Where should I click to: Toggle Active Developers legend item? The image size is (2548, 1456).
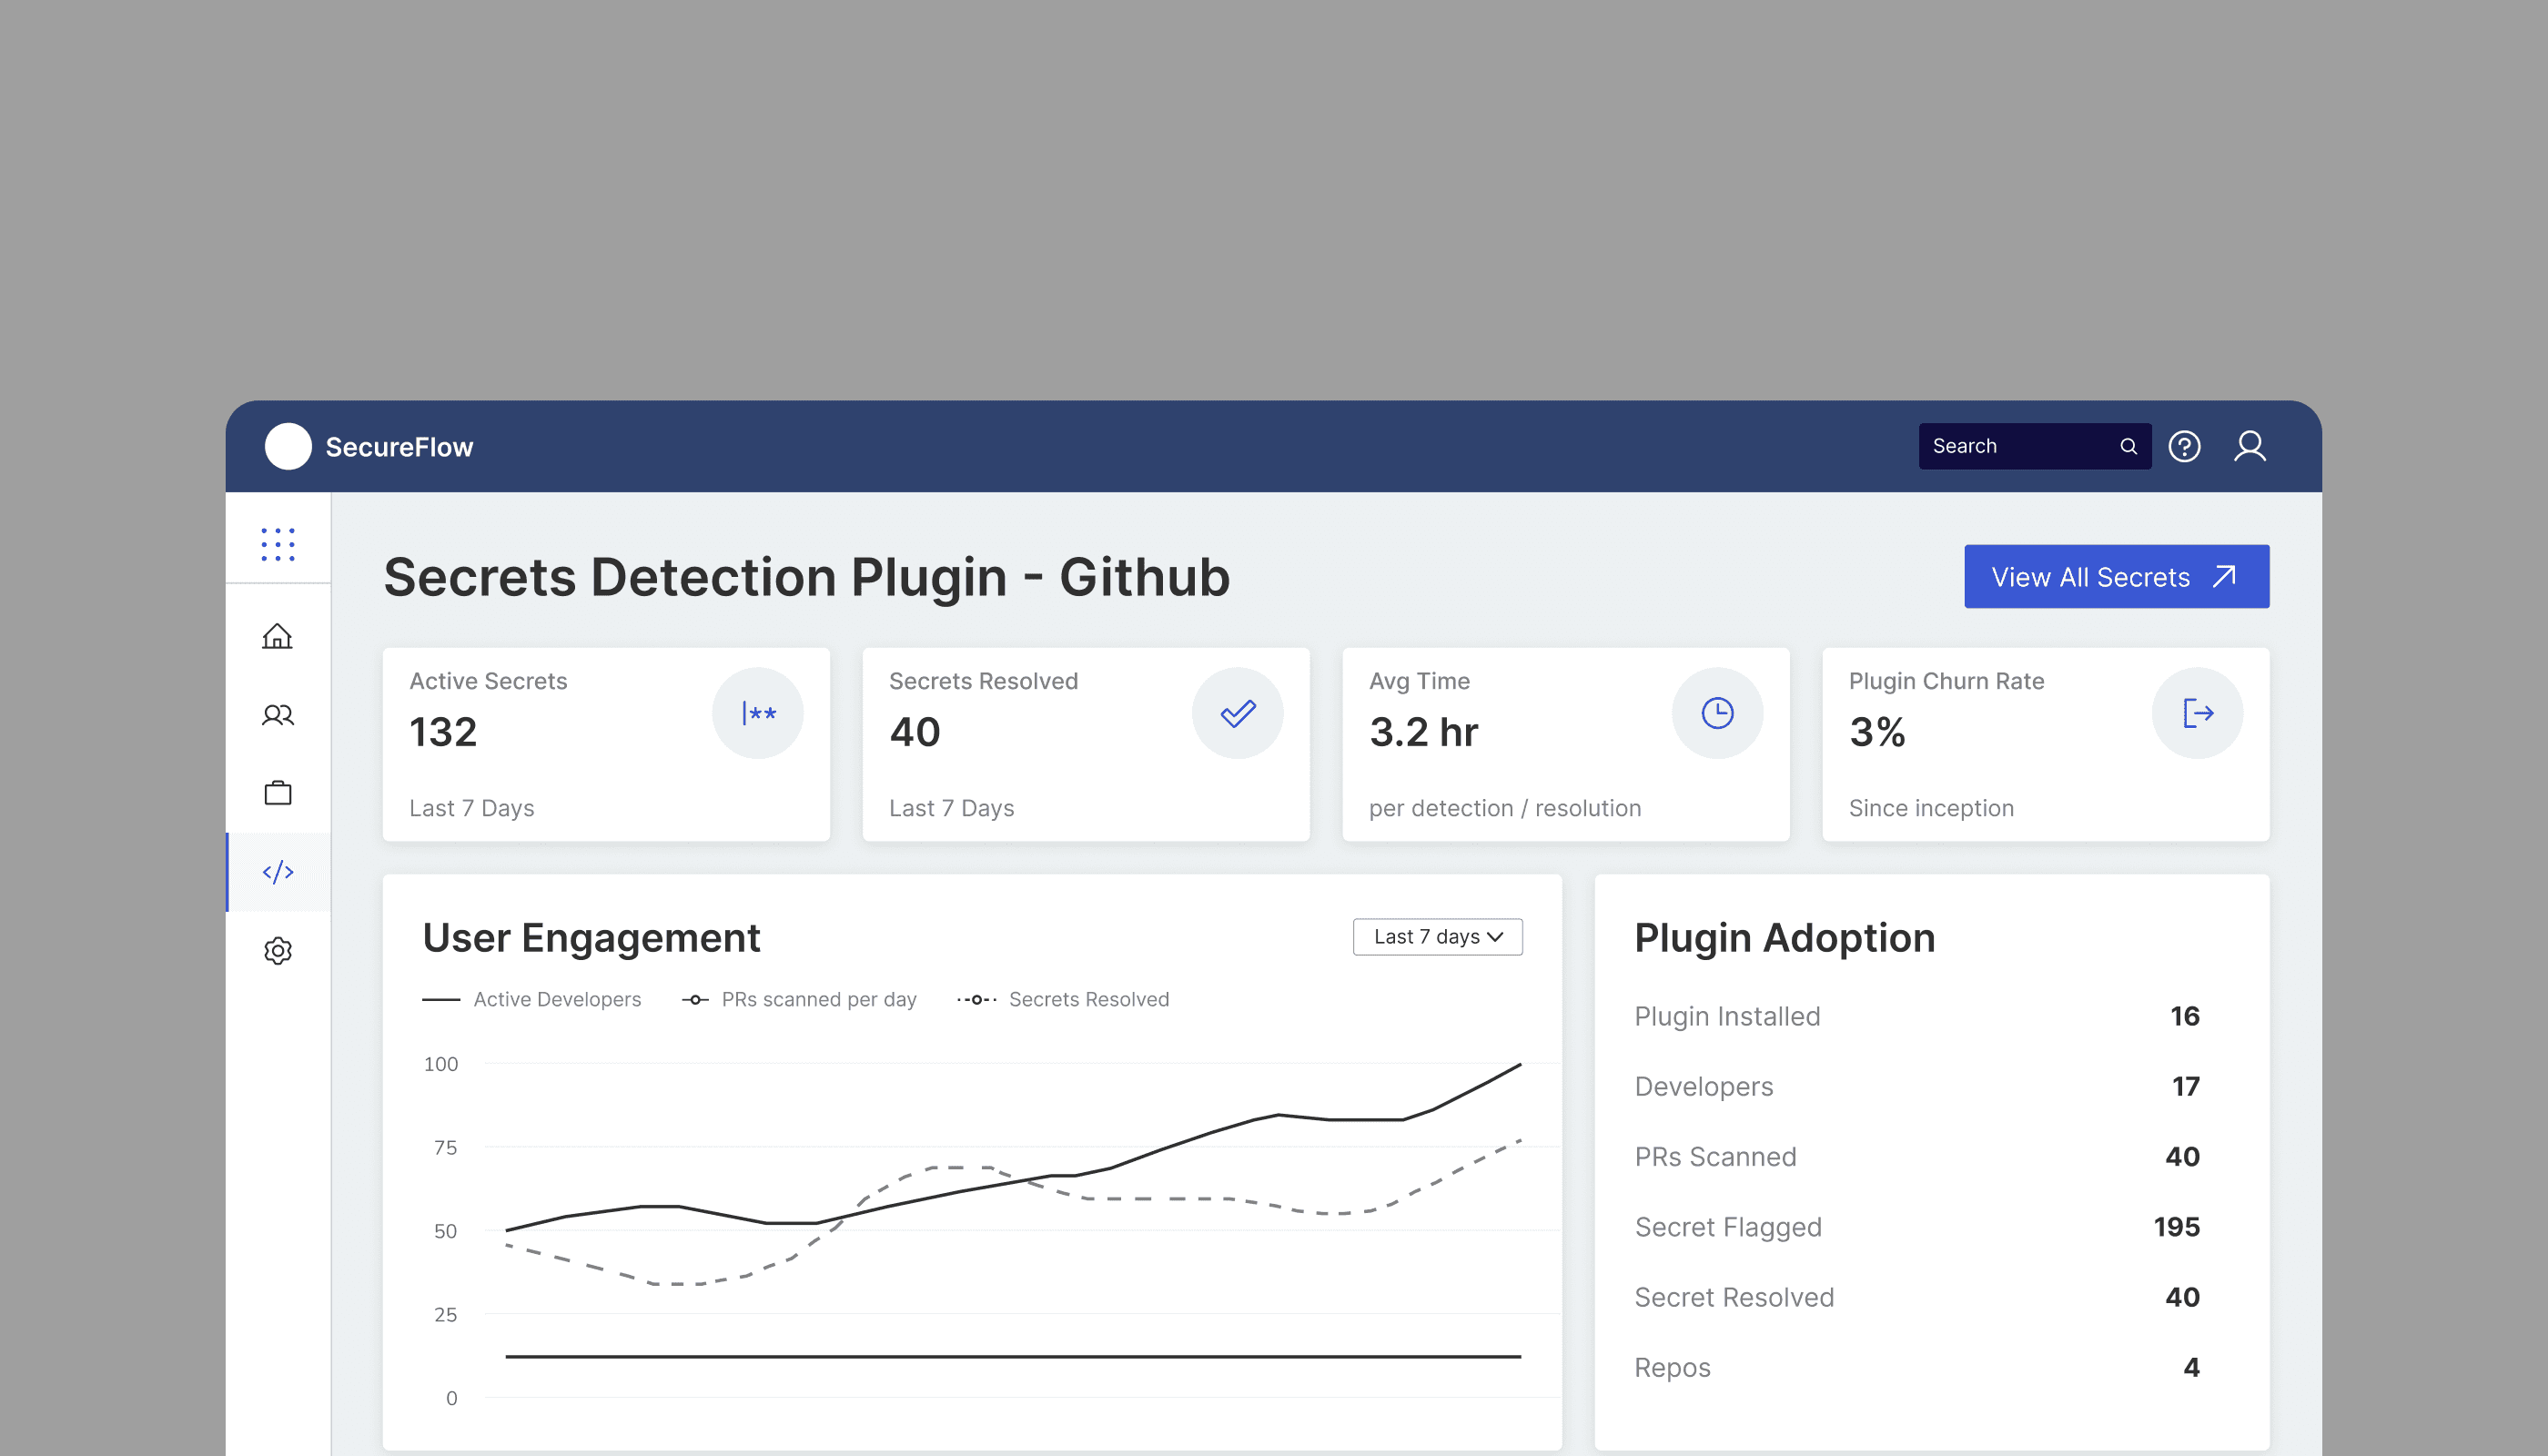tap(532, 999)
